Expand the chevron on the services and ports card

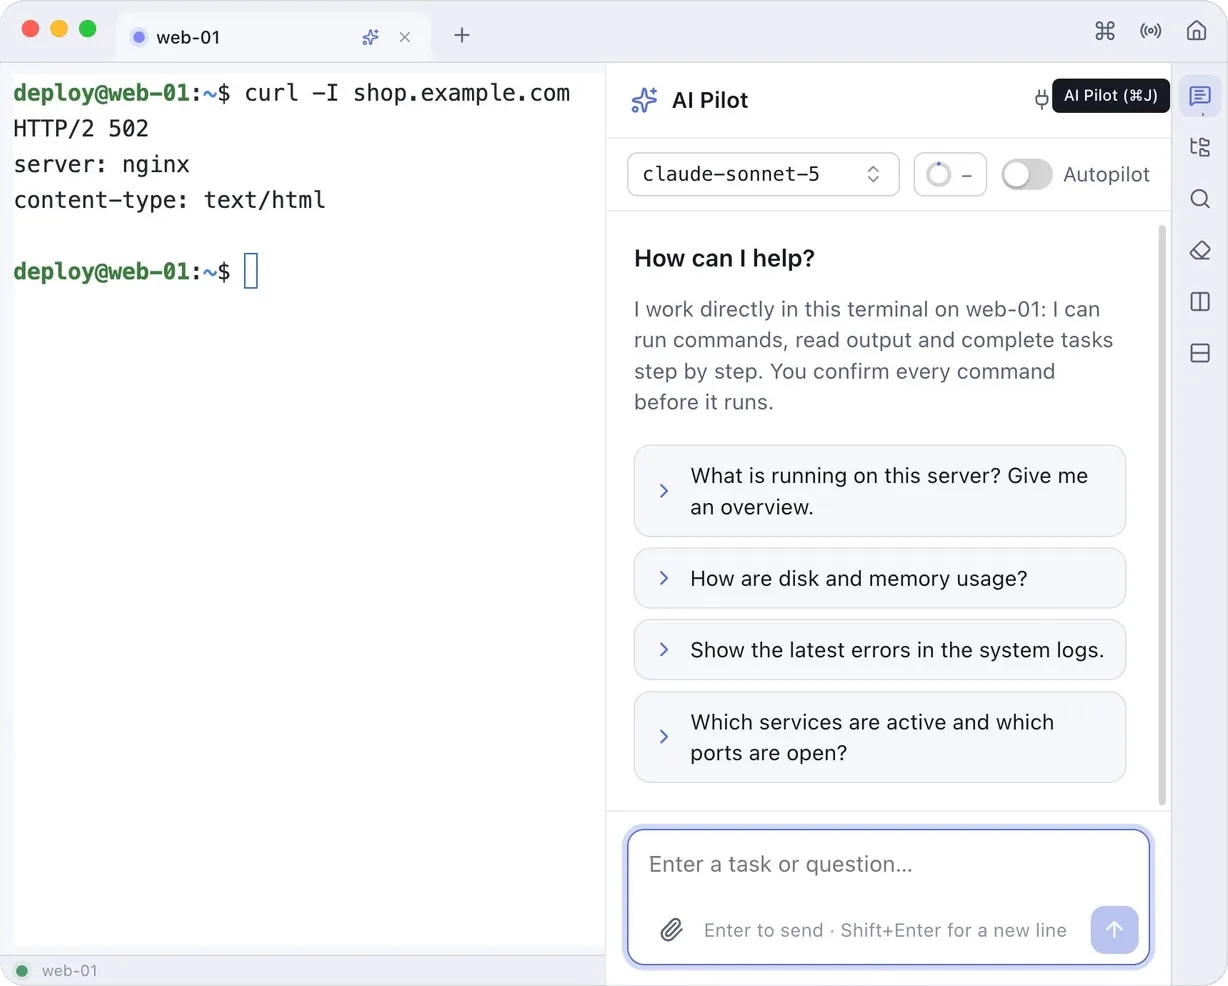[x=664, y=737]
